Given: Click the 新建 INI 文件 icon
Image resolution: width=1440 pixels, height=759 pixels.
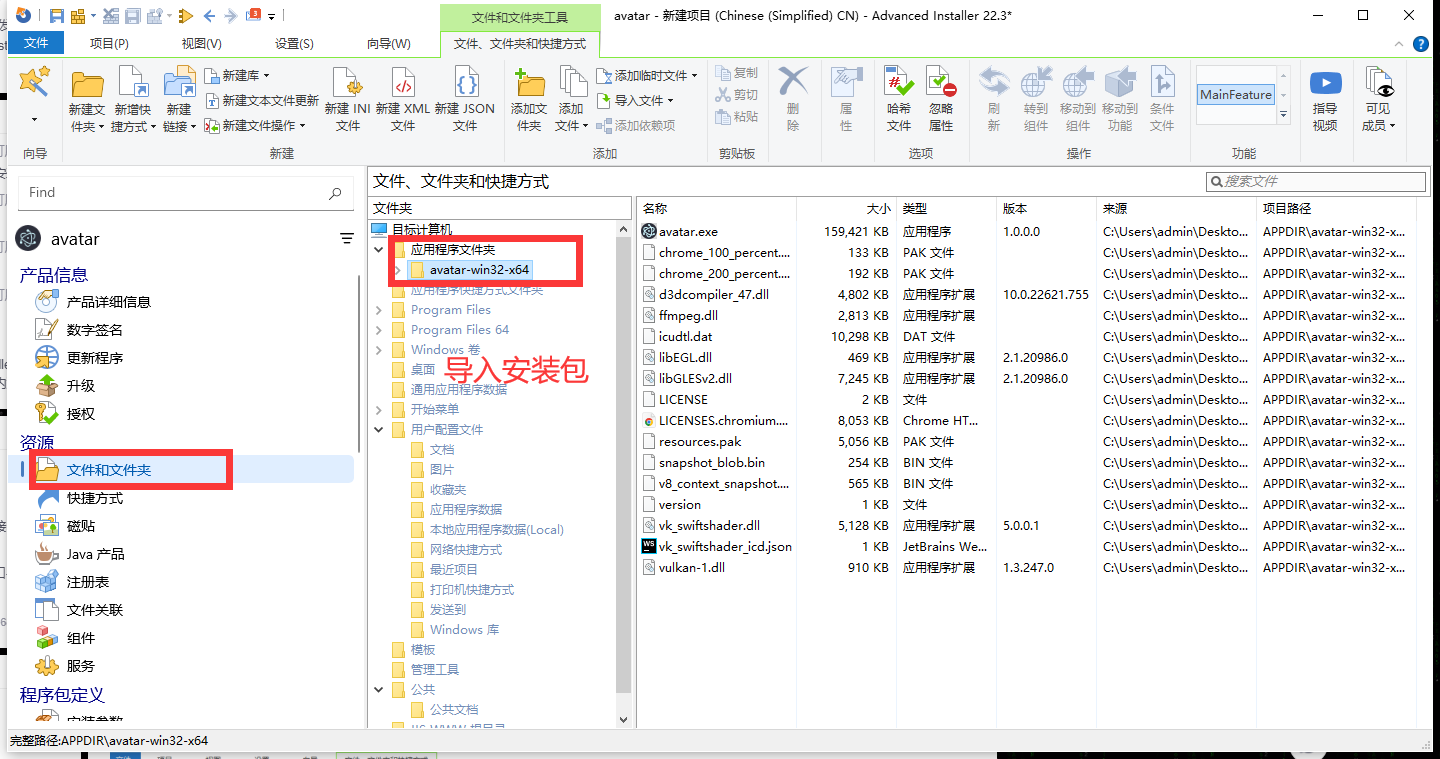Looking at the screenshot, I should (x=346, y=97).
